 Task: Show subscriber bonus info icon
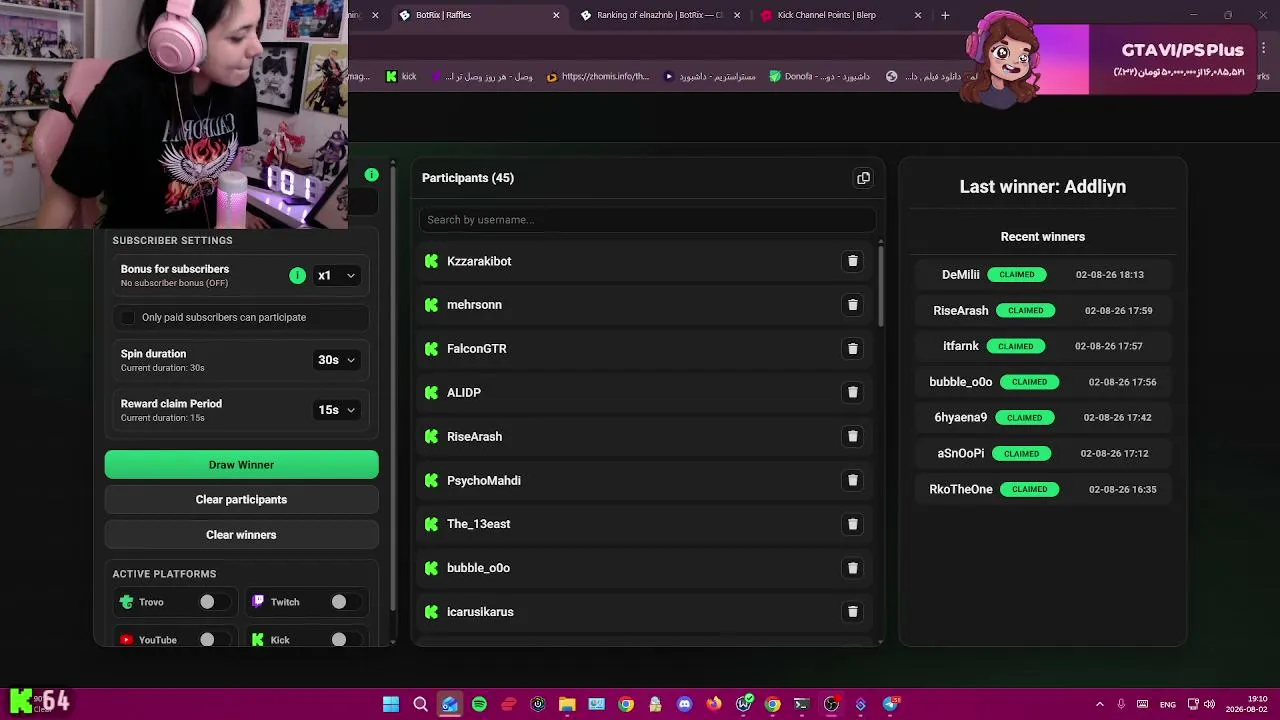[x=297, y=275]
